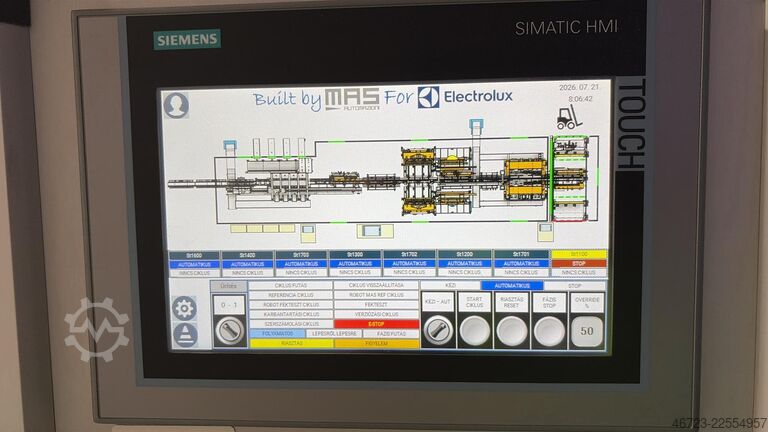768x432 pixels.
Task: Select LÉPÉSRŐL LÉPÉSRE run mode
Action: coord(334,334)
